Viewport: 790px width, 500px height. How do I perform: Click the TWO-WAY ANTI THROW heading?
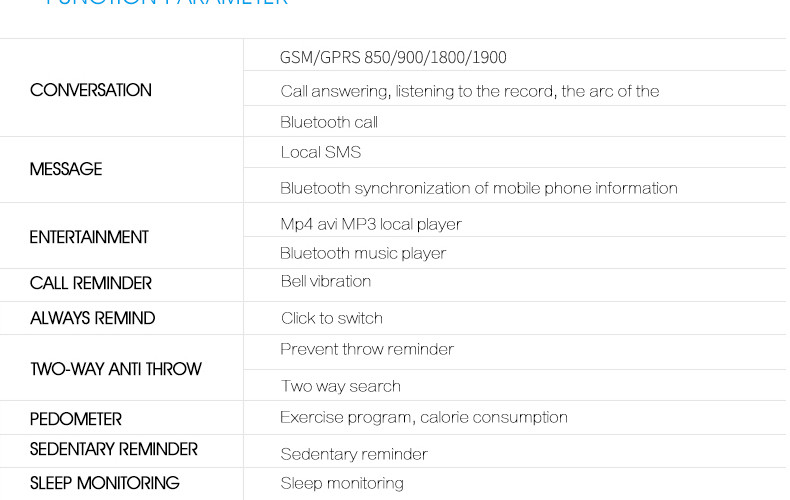point(116,369)
